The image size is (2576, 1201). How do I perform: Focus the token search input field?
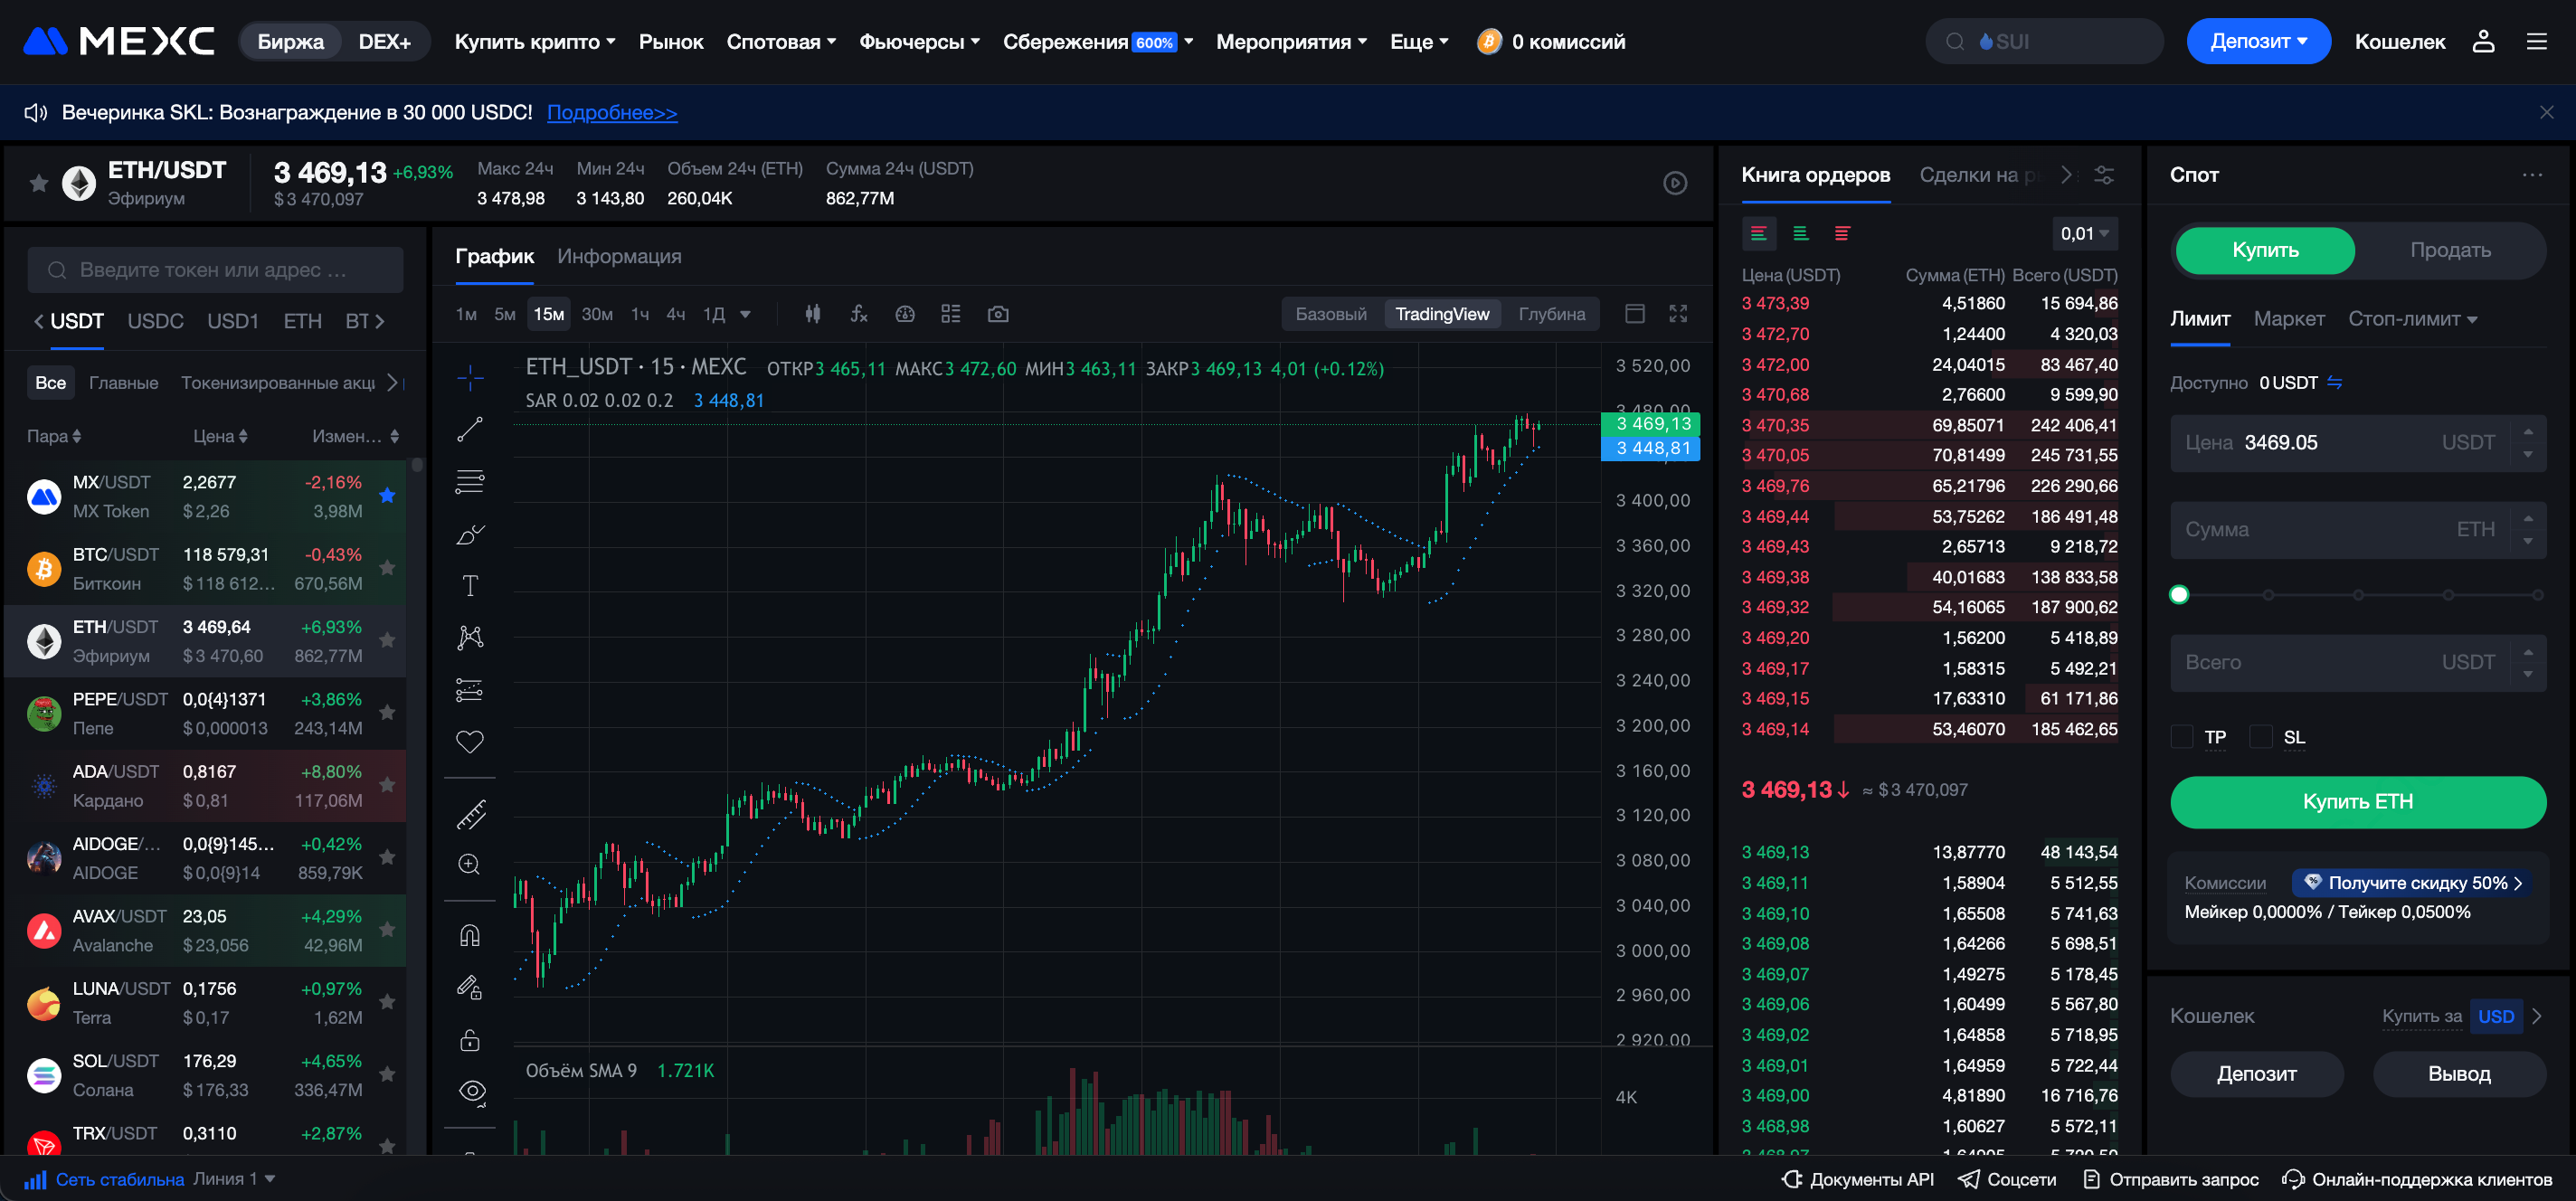click(215, 270)
